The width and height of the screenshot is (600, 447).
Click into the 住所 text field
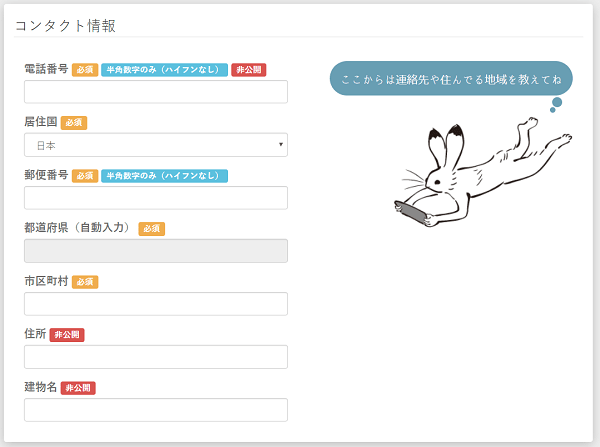(x=156, y=357)
